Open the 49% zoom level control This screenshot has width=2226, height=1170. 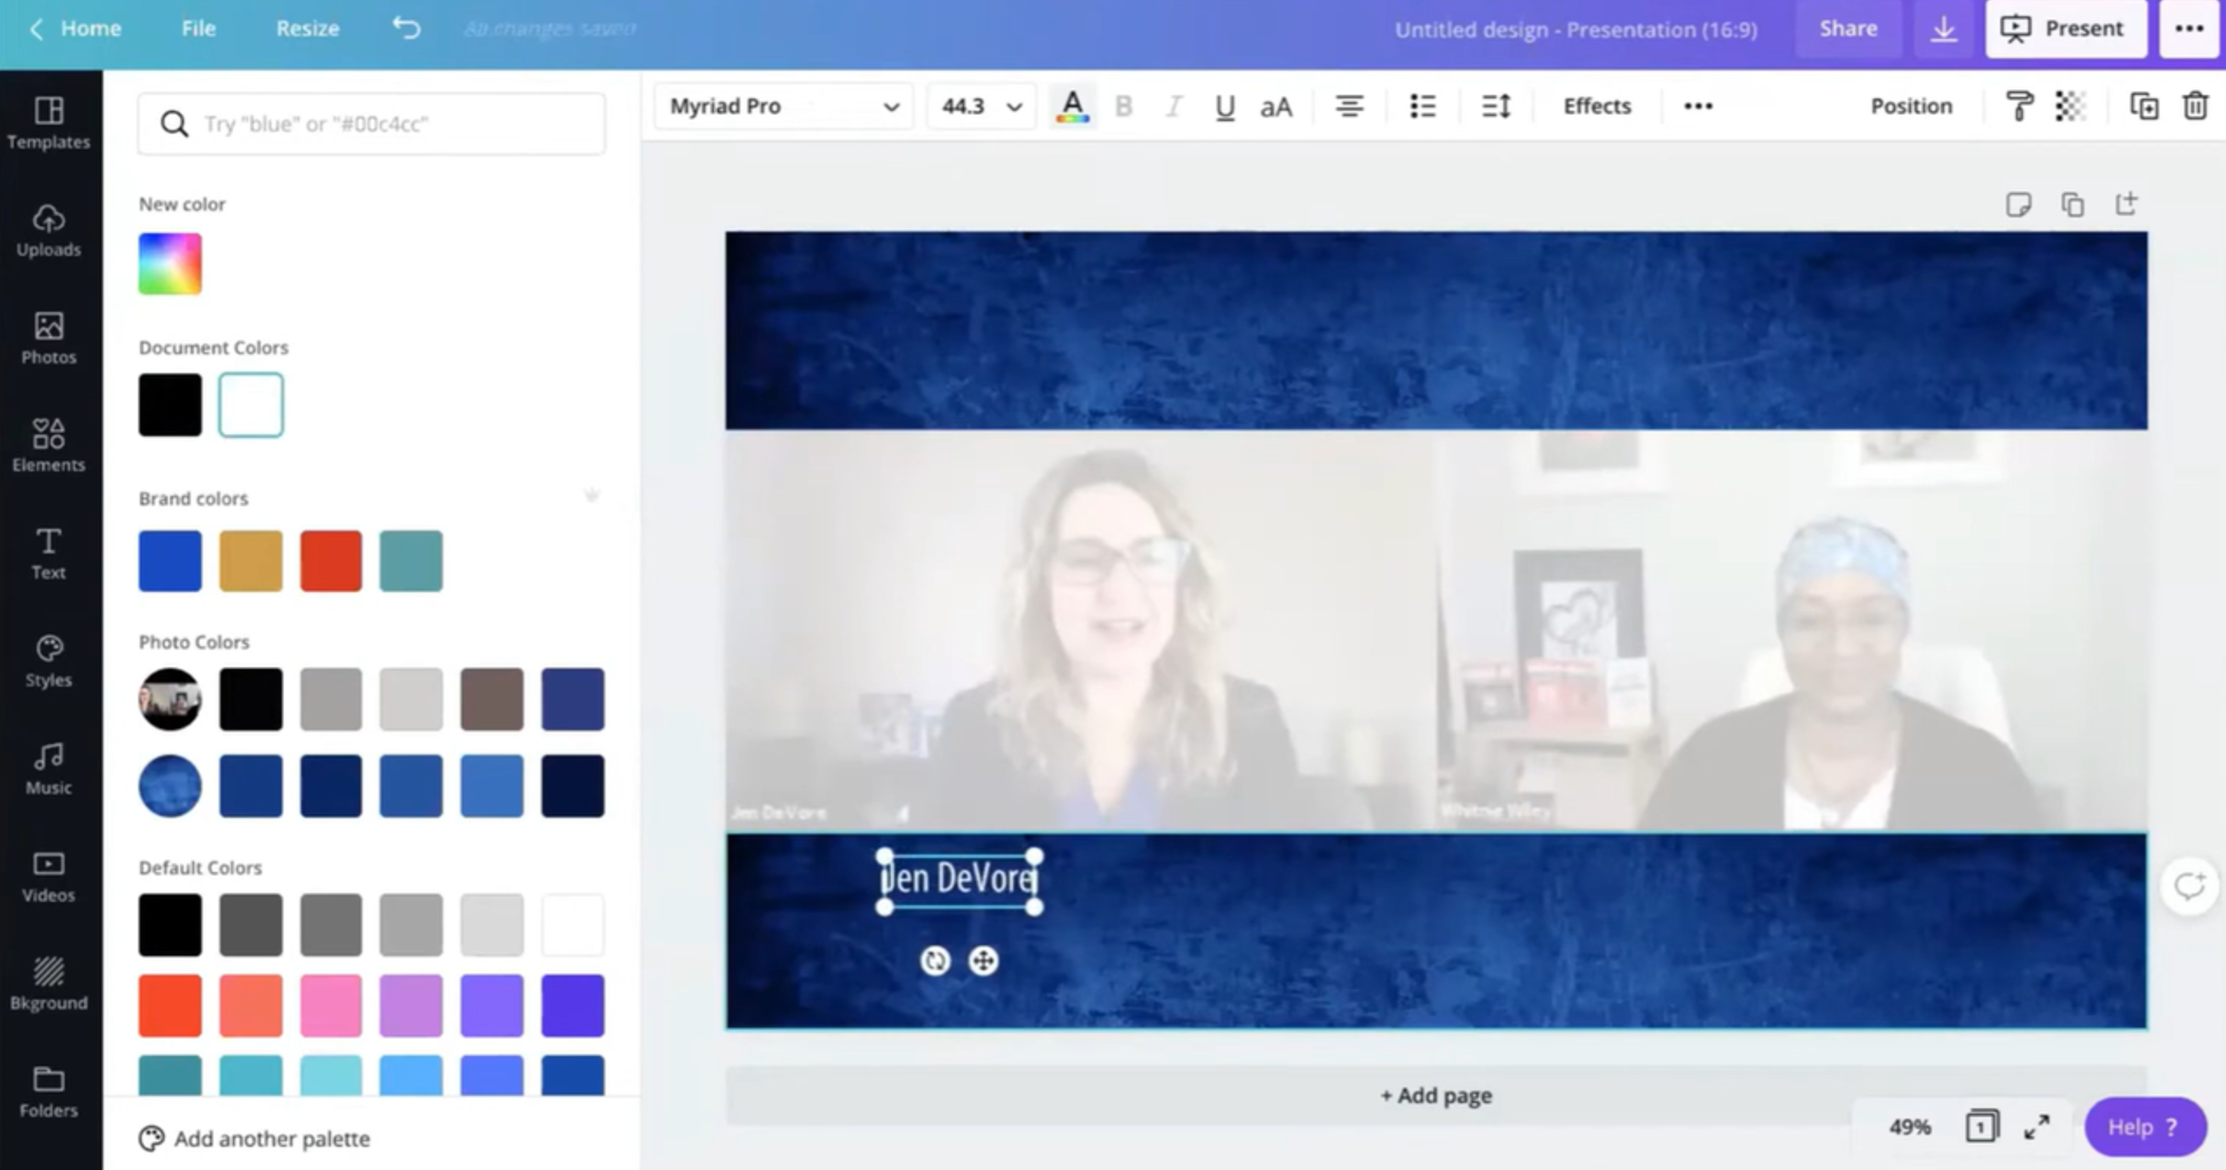tap(1909, 1127)
